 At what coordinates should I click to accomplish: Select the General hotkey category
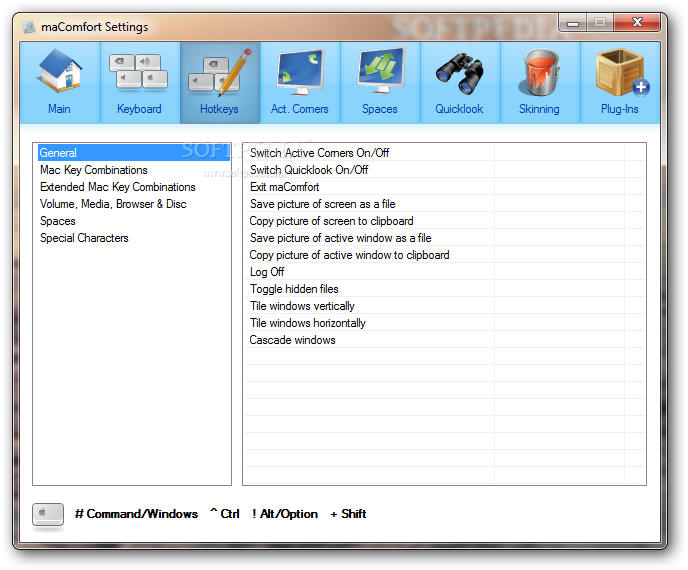pos(134,153)
